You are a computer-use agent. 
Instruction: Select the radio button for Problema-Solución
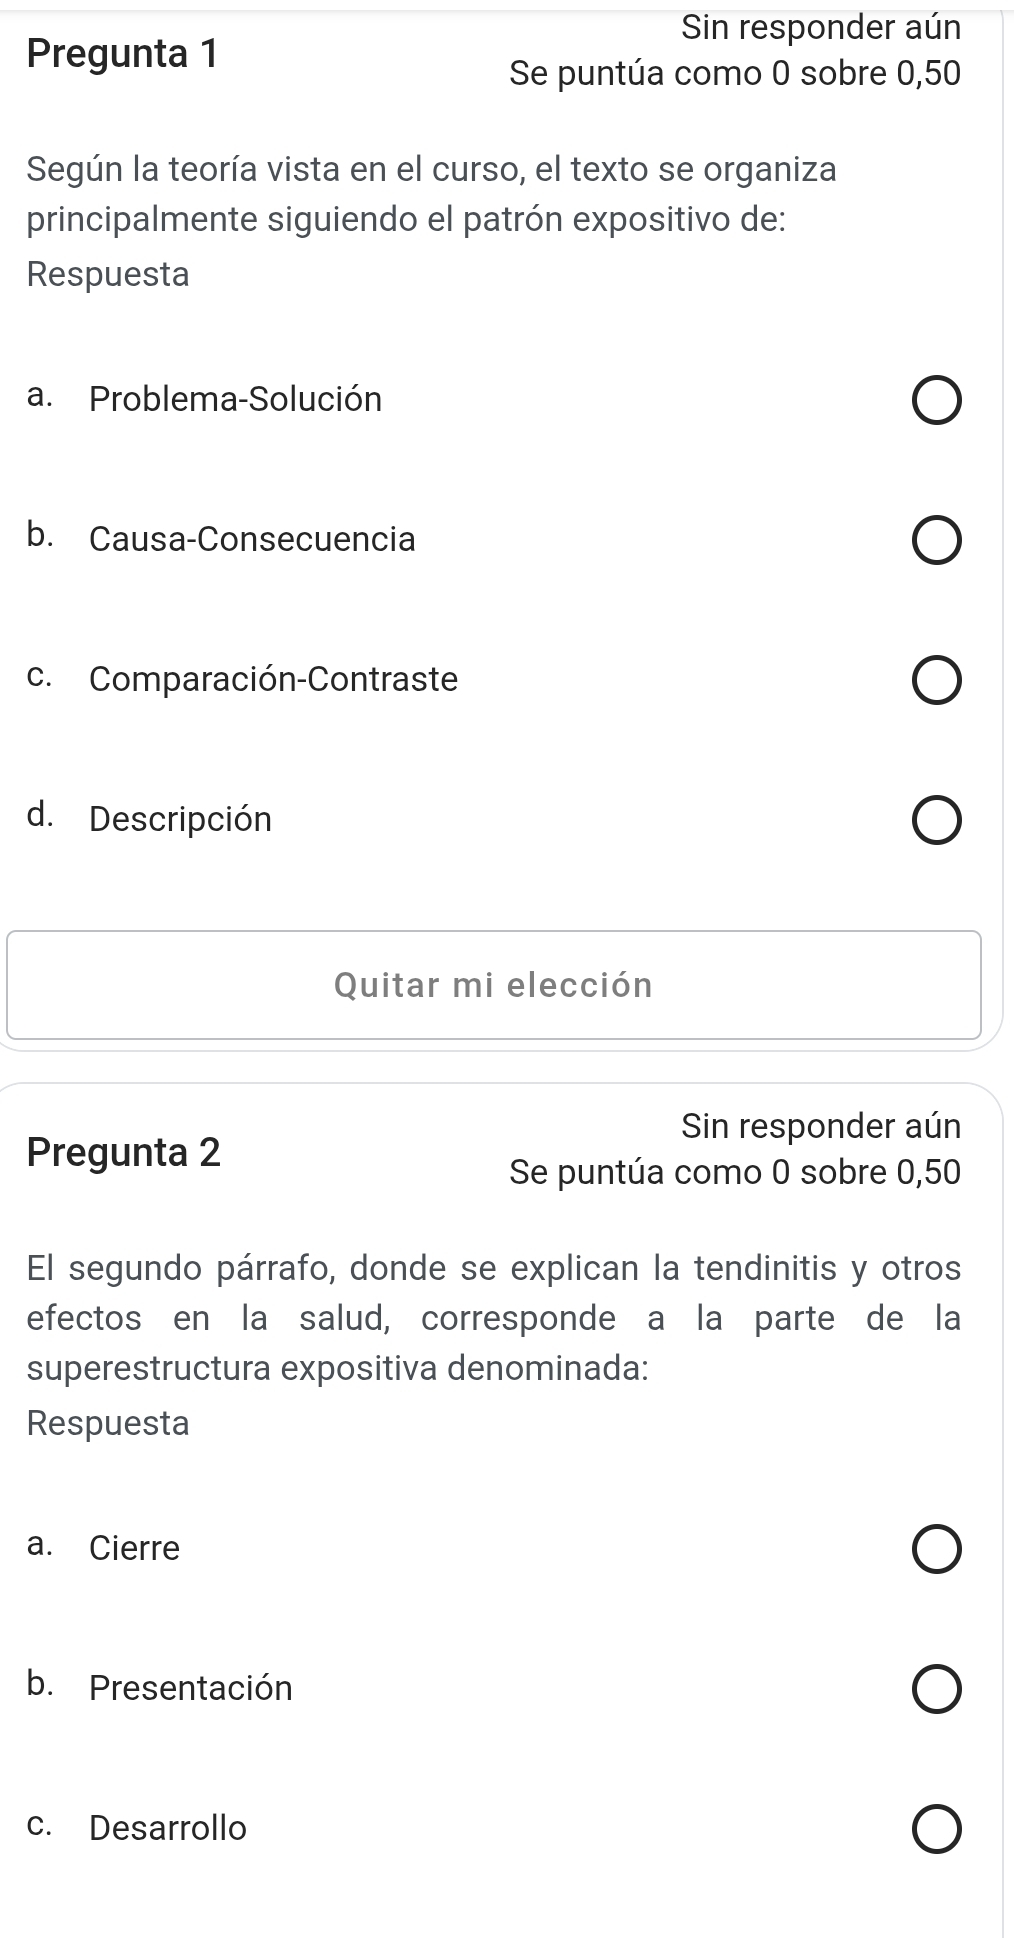[937, 402]
